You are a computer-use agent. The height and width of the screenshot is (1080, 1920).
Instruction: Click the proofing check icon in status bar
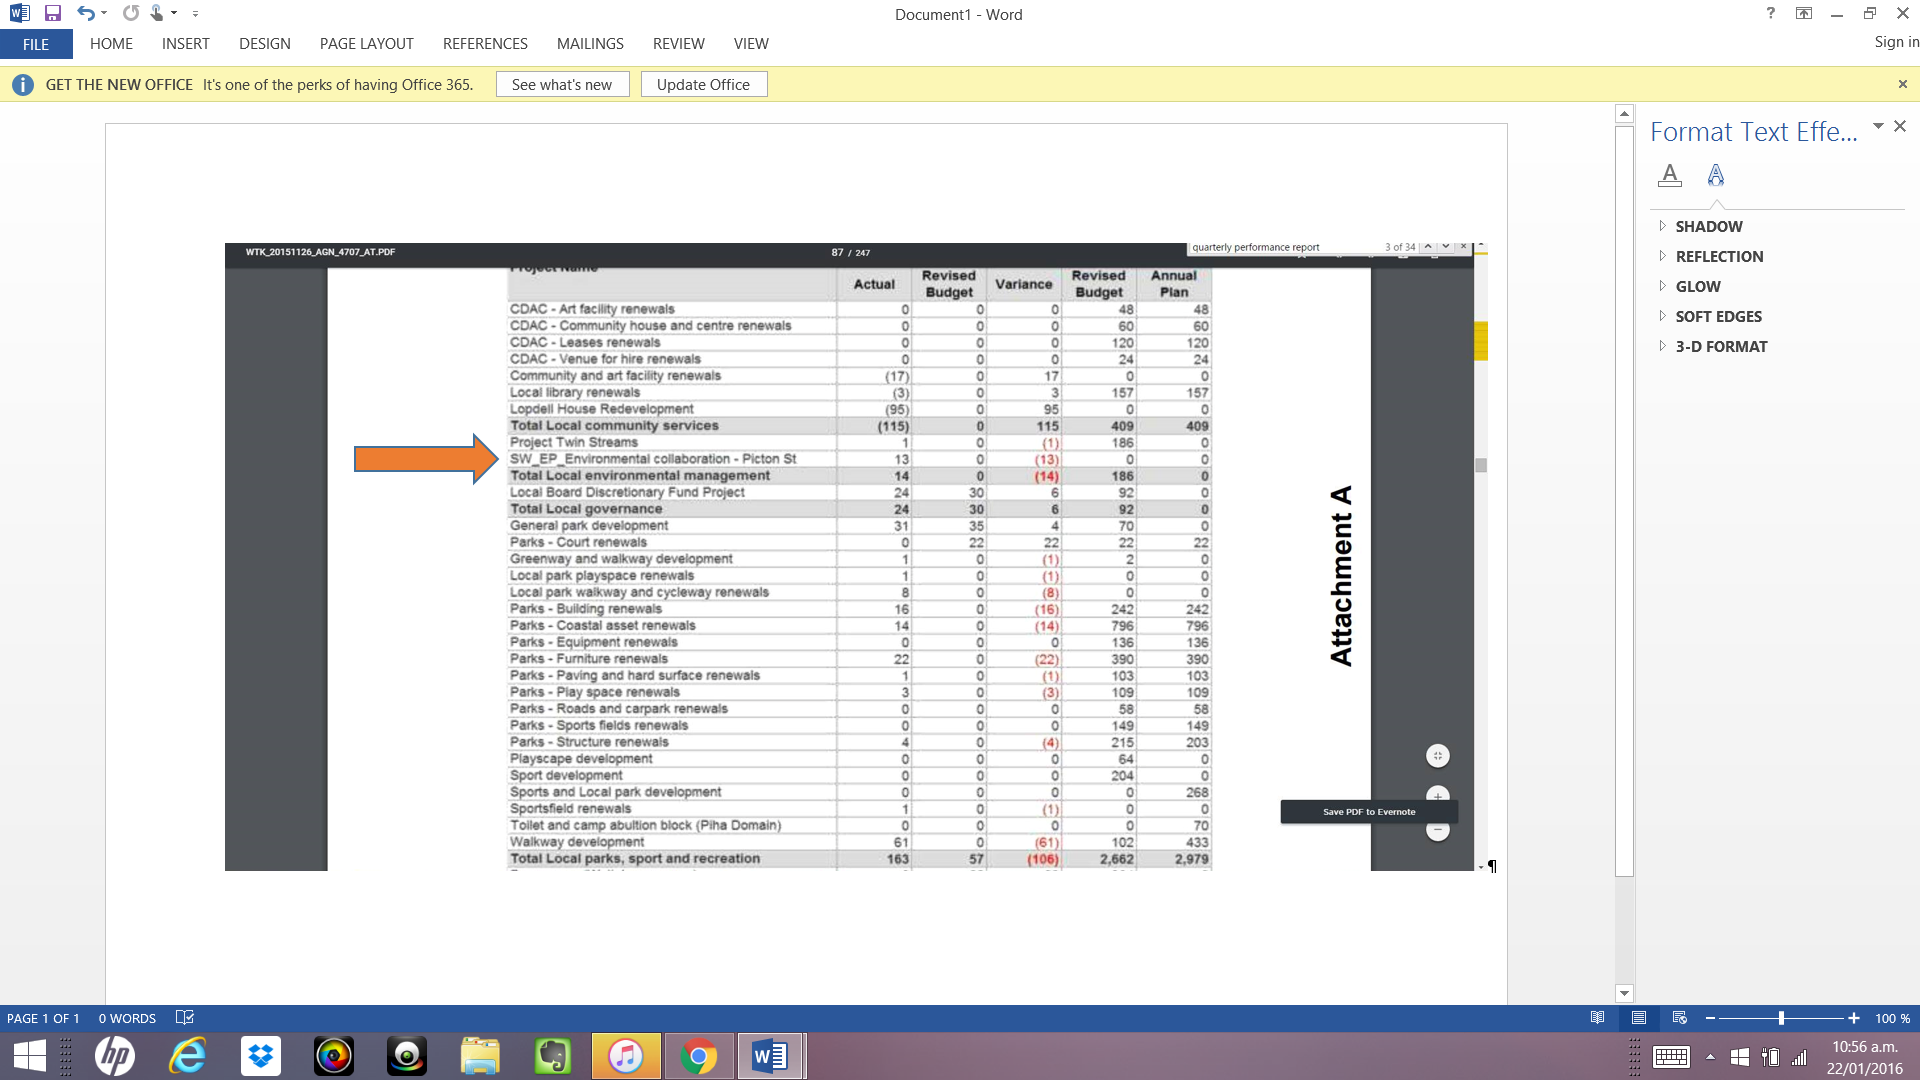pos(184,1018)
